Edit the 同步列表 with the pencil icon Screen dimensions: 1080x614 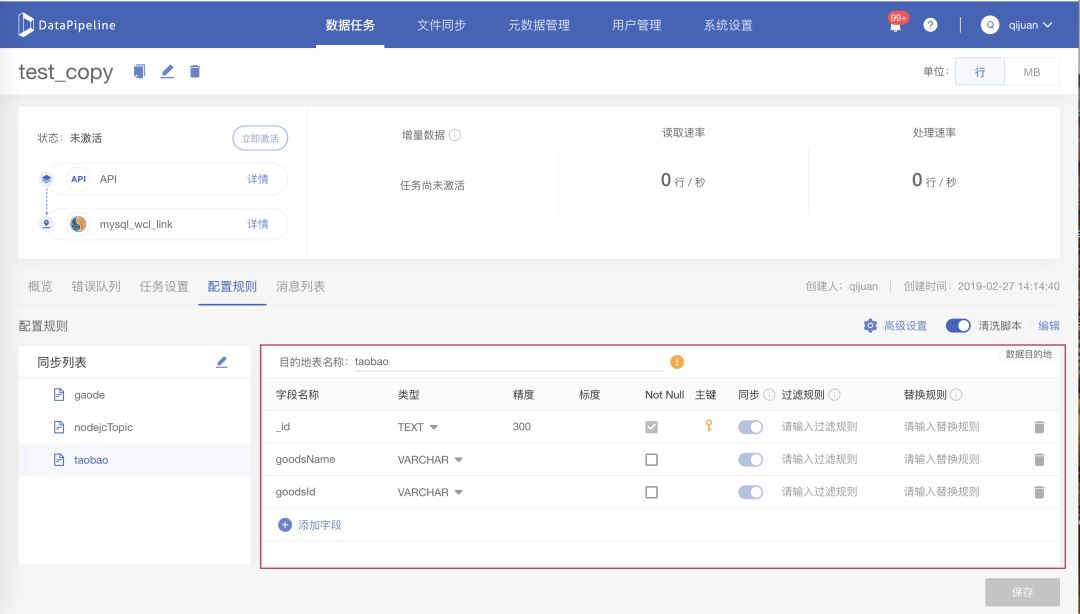(222, 362)
